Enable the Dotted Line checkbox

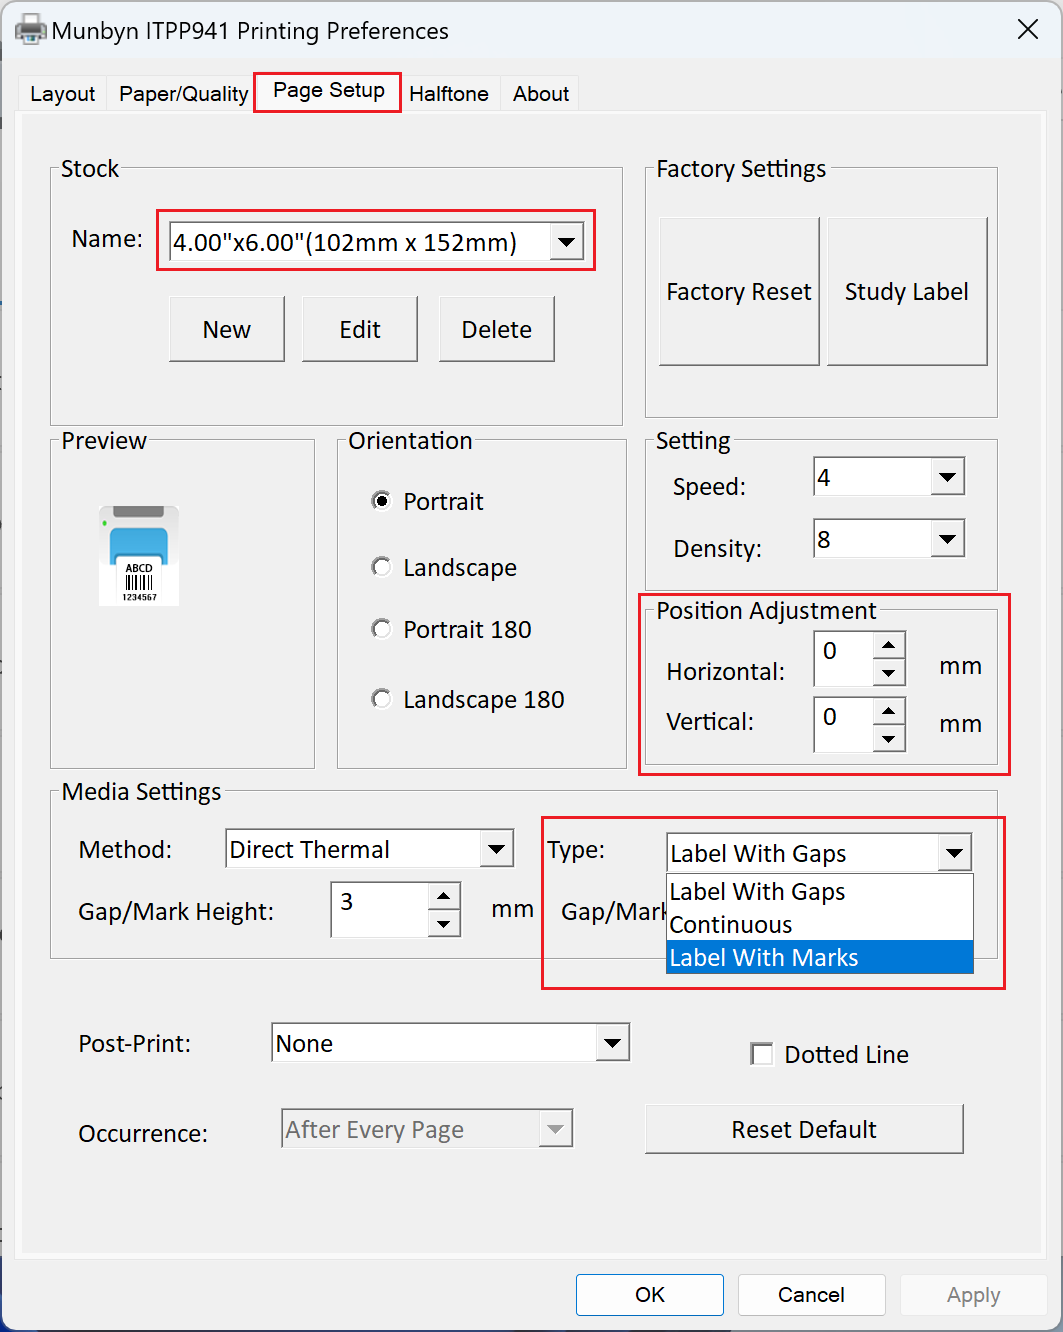point(762,1054)
